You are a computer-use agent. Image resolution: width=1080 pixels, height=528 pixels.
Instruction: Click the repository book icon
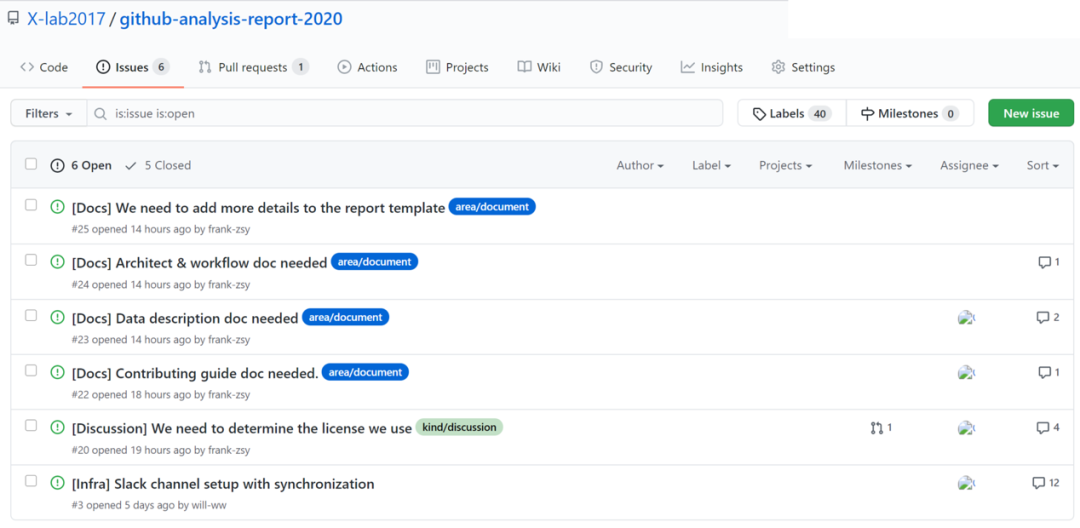[x=13, y=19]
